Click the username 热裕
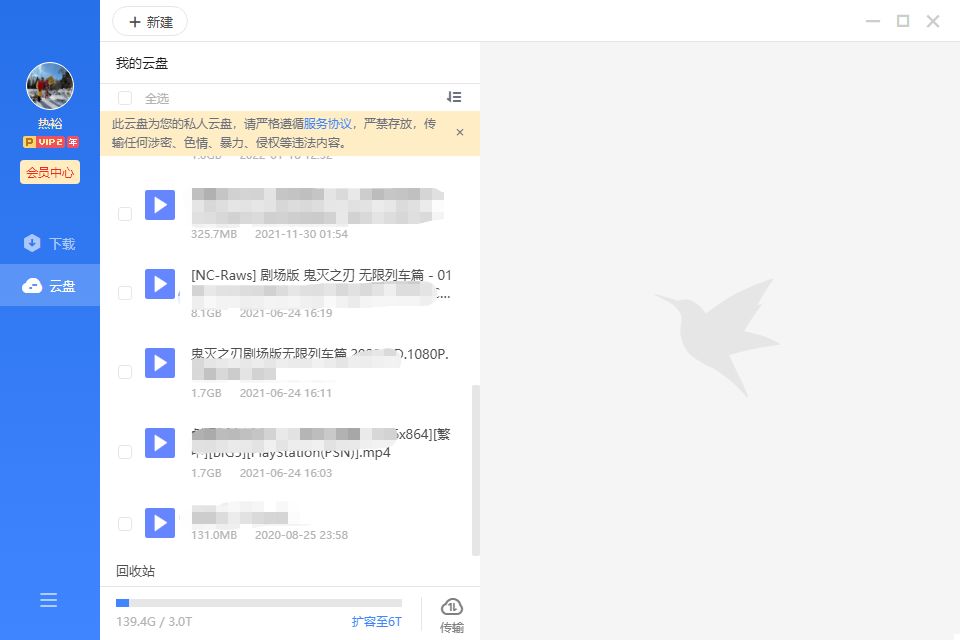Image resolution: width=960 pixels, height=640 pixels. point(50,124)
